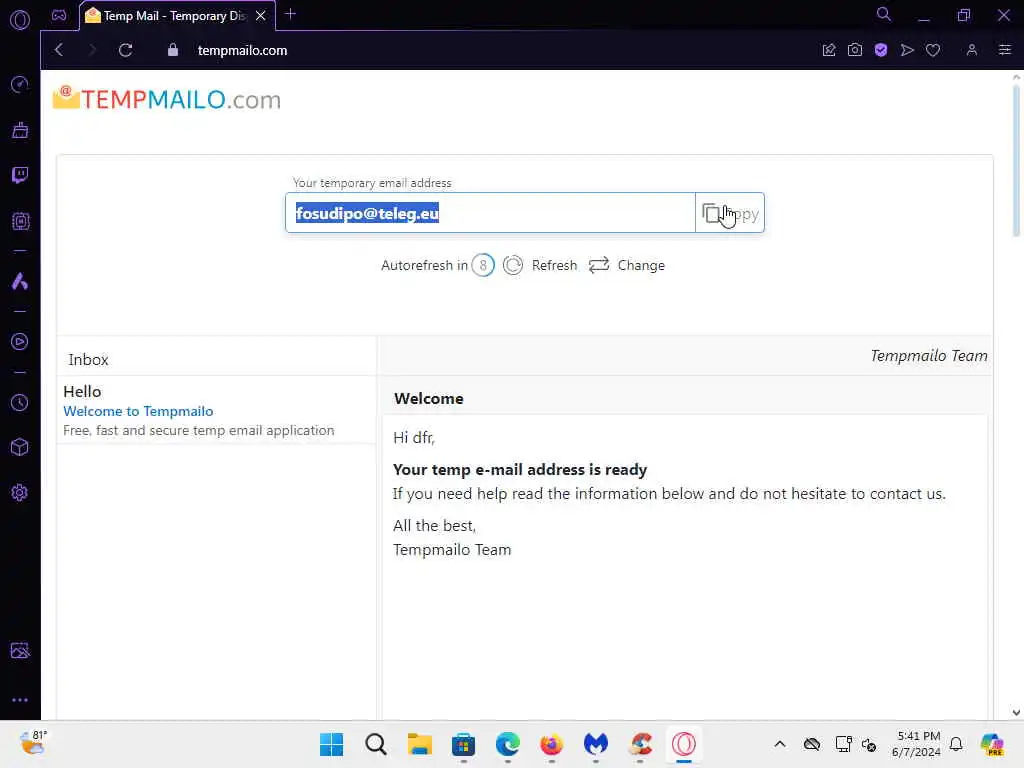
Task: Click the TEMPMAILO.com logo
Action: (167, 99)
